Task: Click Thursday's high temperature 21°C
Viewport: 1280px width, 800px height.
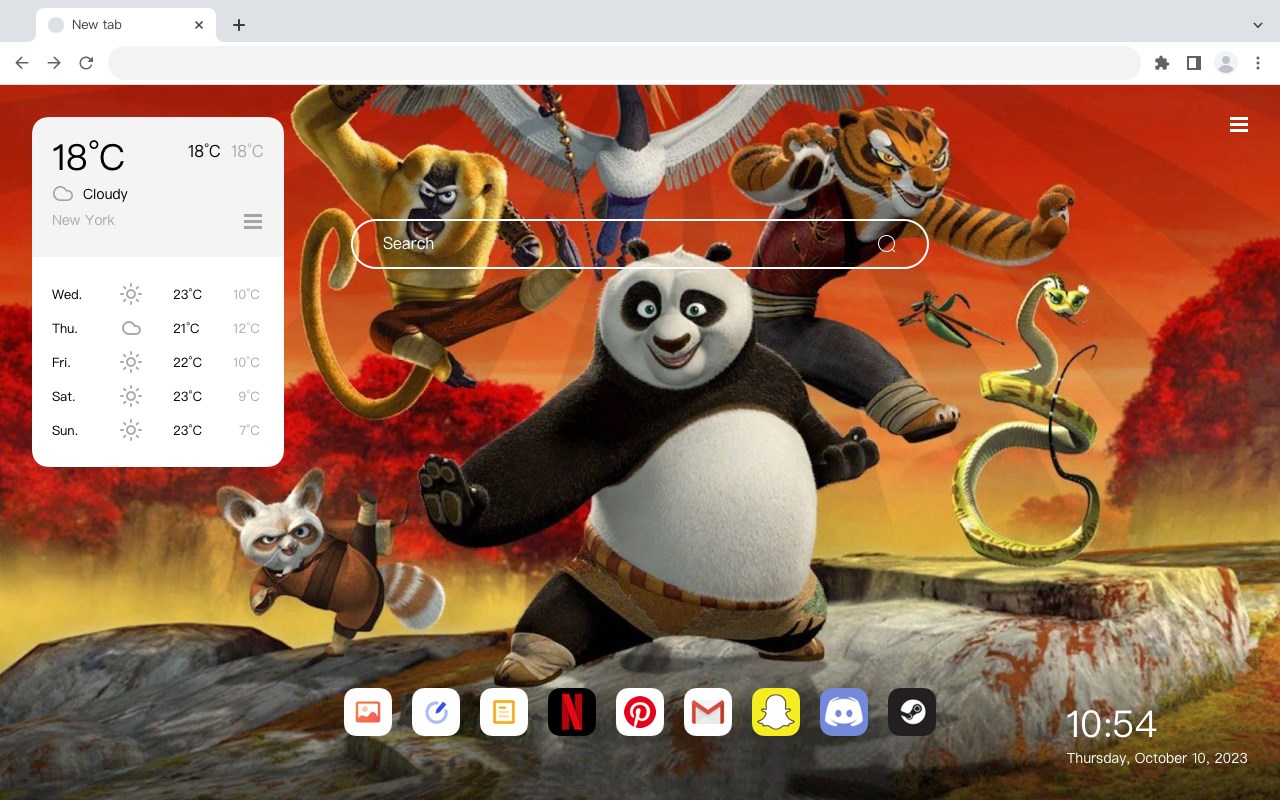Action: coord(186,328)
